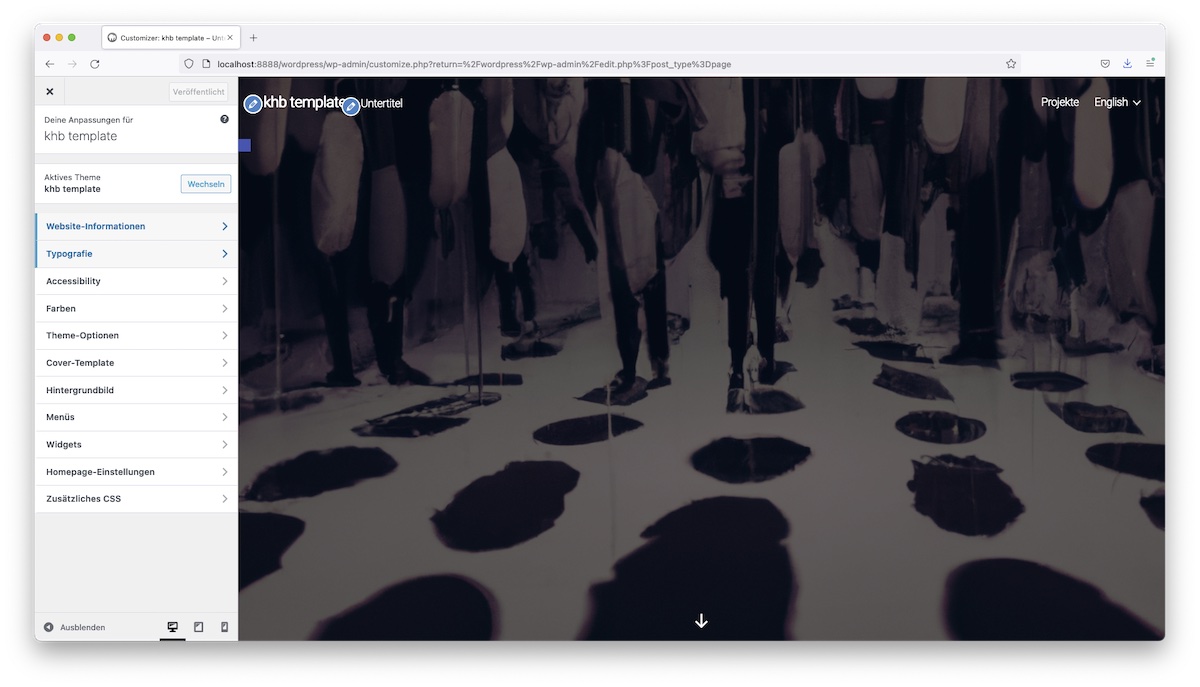This screenshot has width=1200, height=687.
Task: Click the scroll-down arrow in the preview
Action: pyautogui.click(x=701, y=621)
